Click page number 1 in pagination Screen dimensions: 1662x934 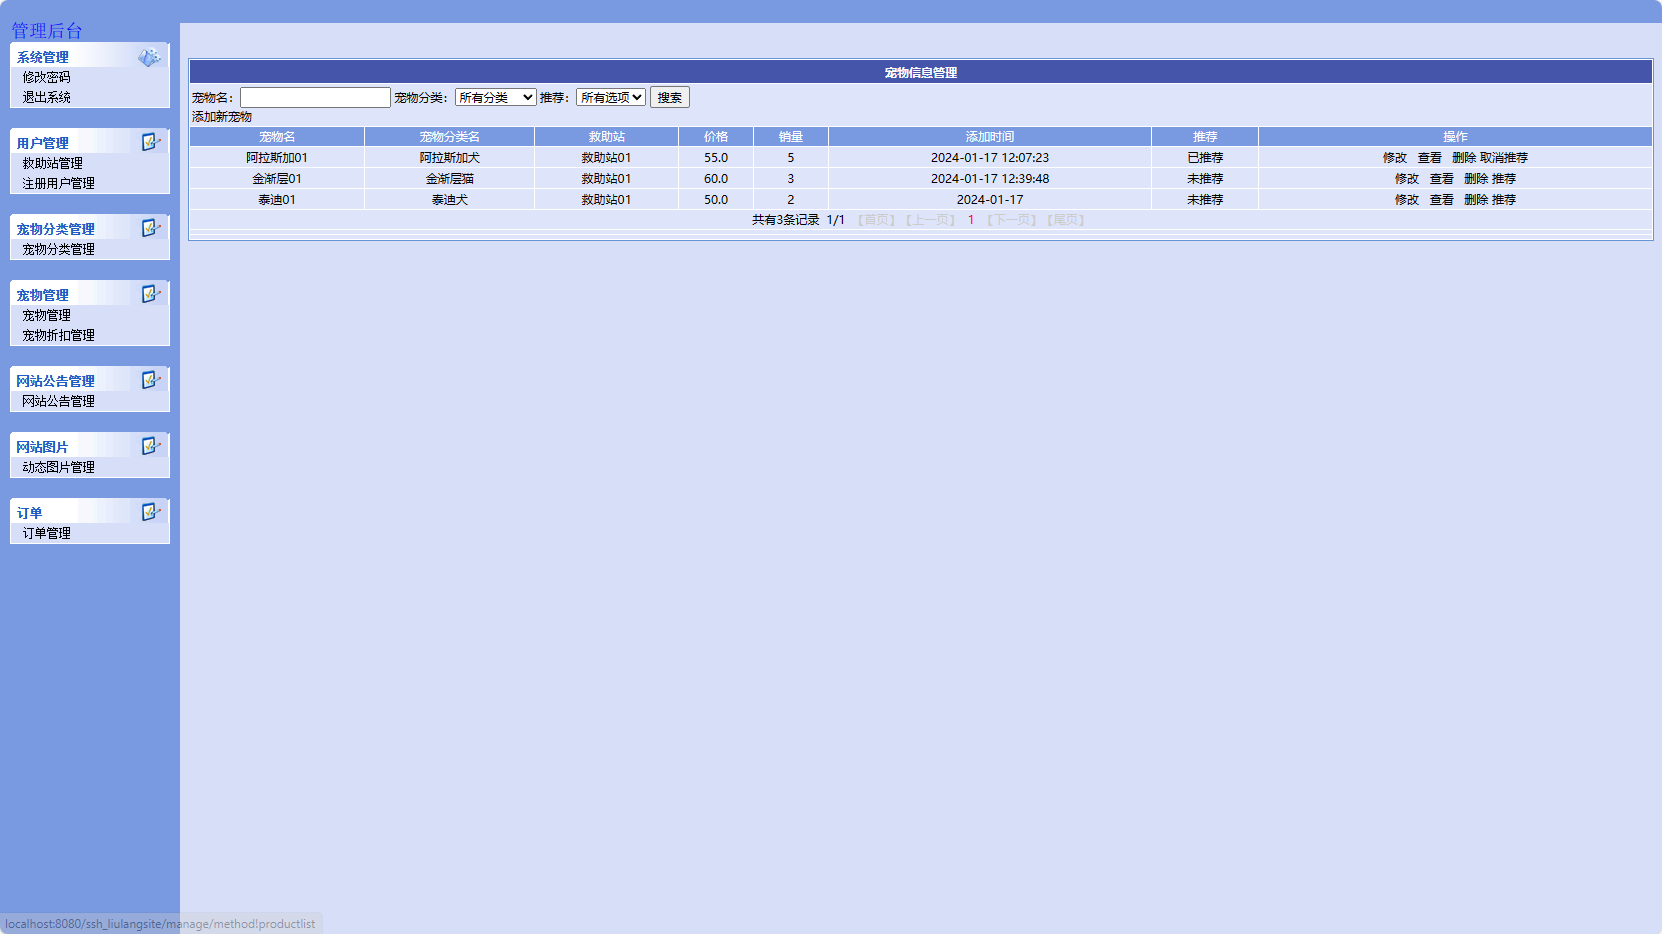pyautogui.click(x=971, y=220)
